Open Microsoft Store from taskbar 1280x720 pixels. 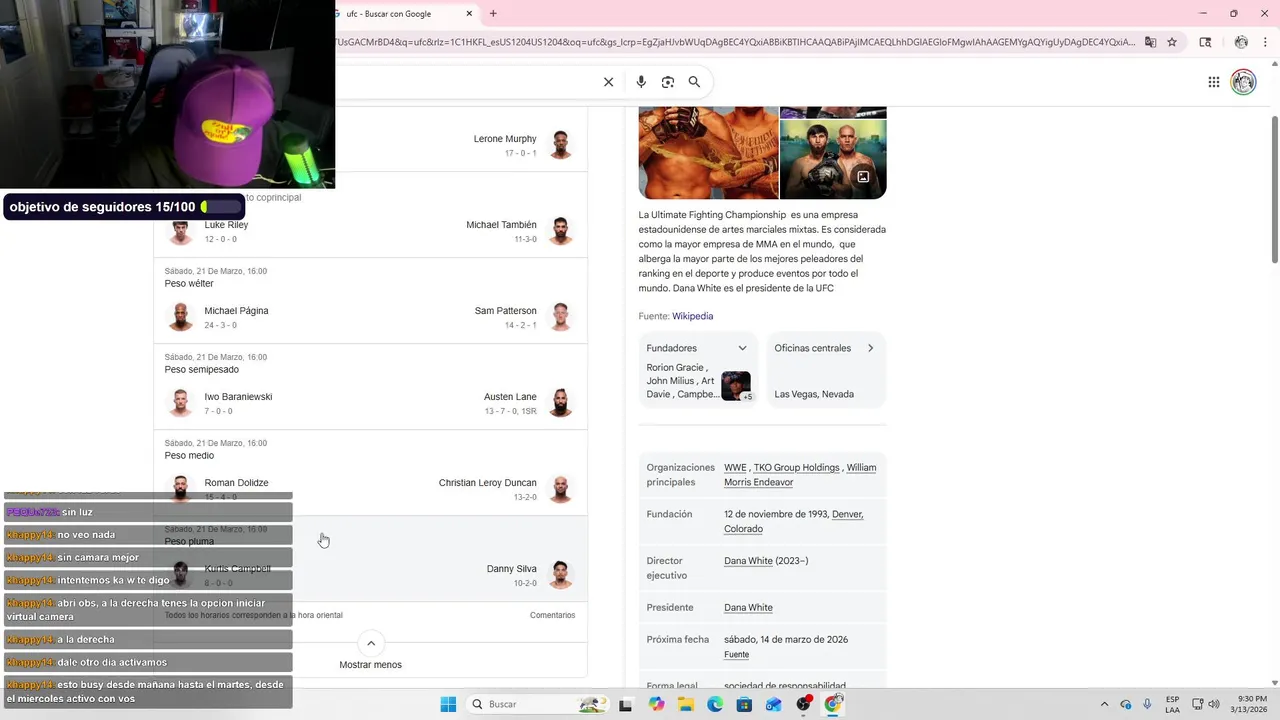click(744, 705)
